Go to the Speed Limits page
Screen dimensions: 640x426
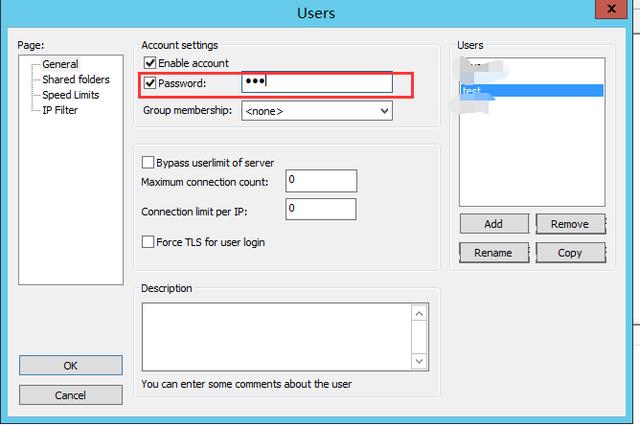click(70, 95)
